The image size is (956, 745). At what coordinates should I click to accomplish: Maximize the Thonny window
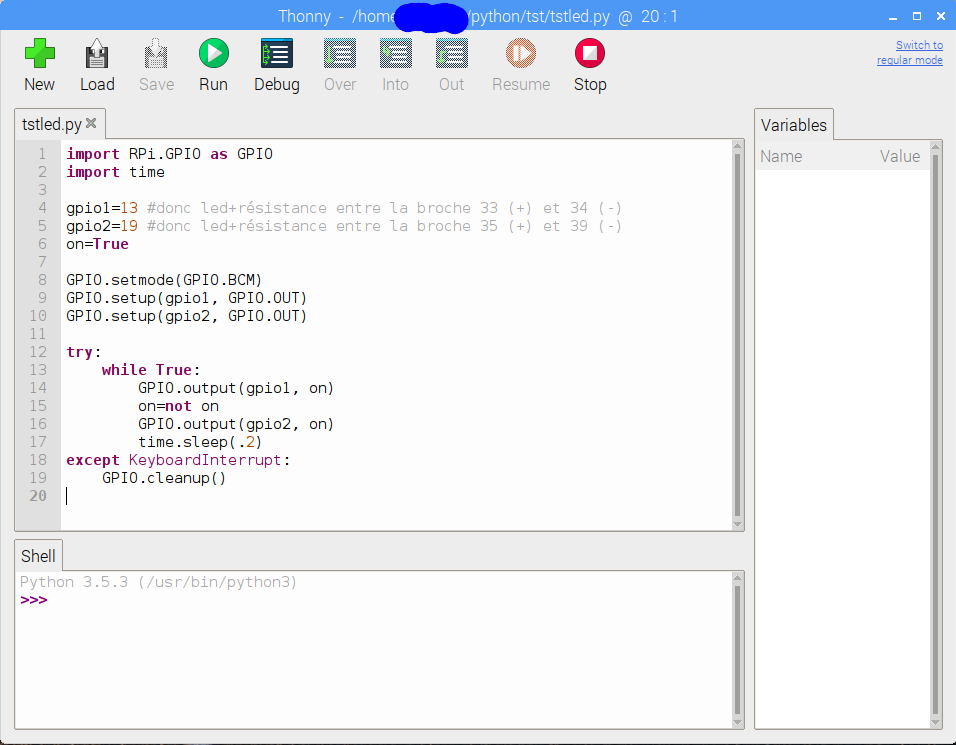(x=916, y=16)
